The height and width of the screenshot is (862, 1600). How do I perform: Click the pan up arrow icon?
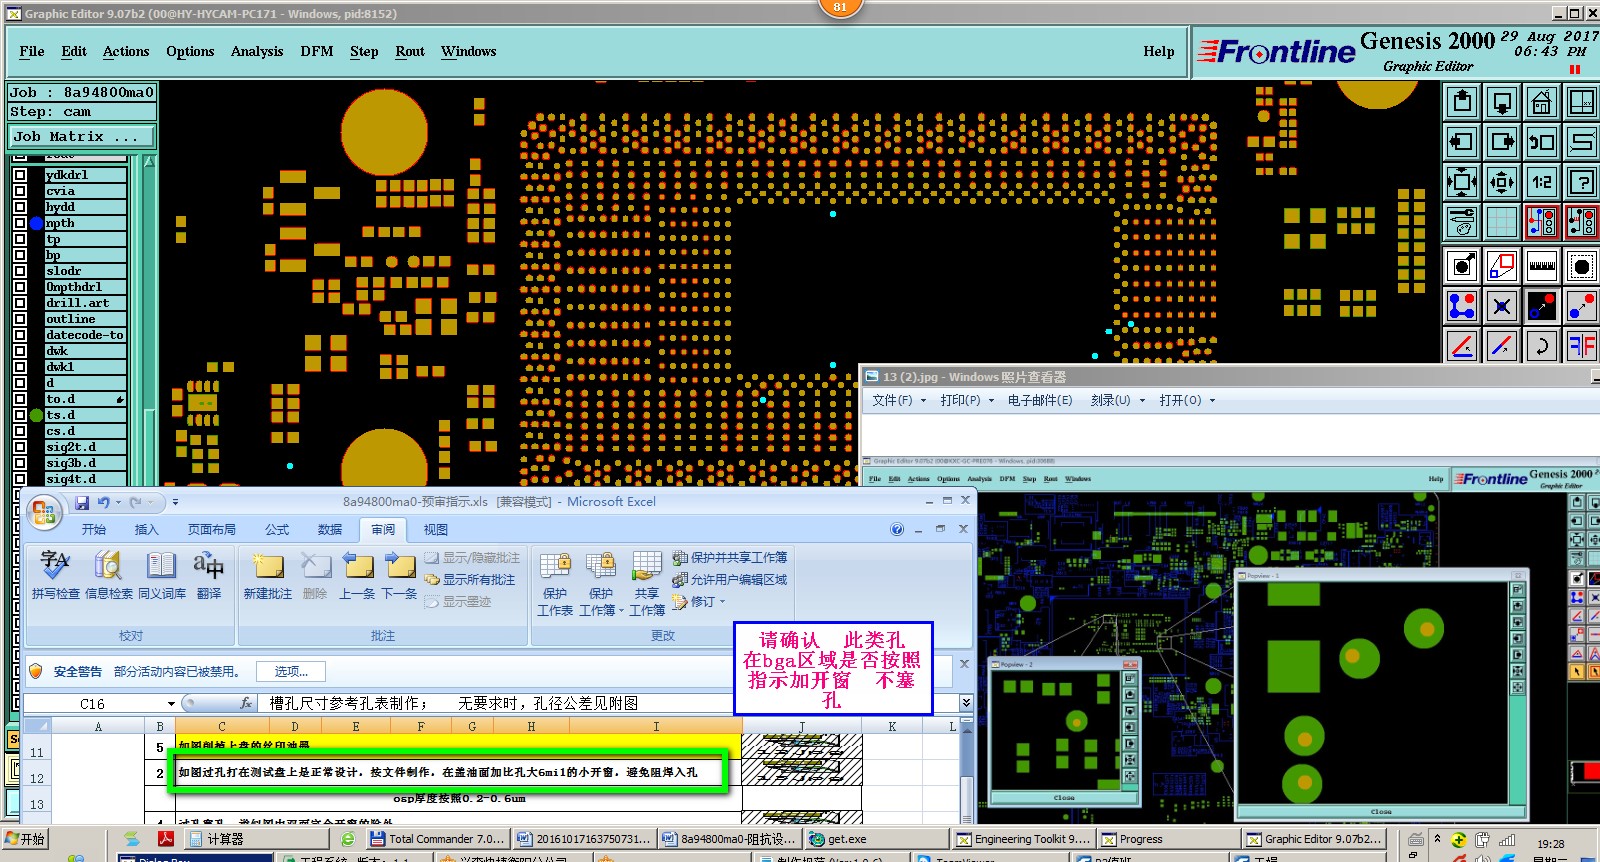(1462, 102)
